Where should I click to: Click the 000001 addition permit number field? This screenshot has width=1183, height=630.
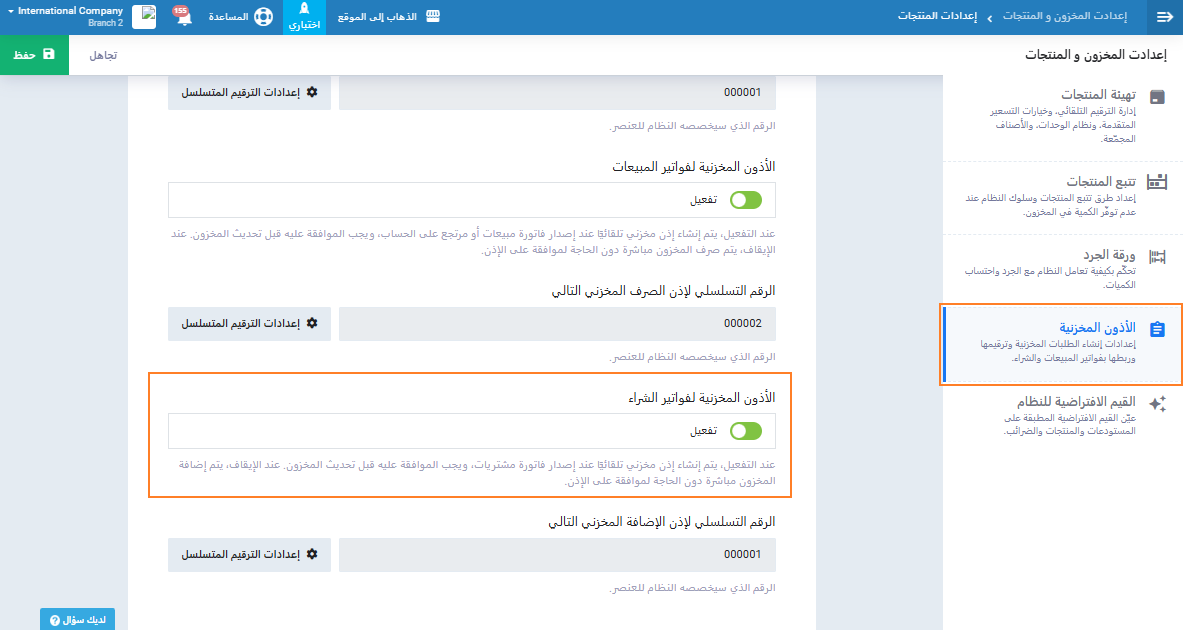coord(557,555)
